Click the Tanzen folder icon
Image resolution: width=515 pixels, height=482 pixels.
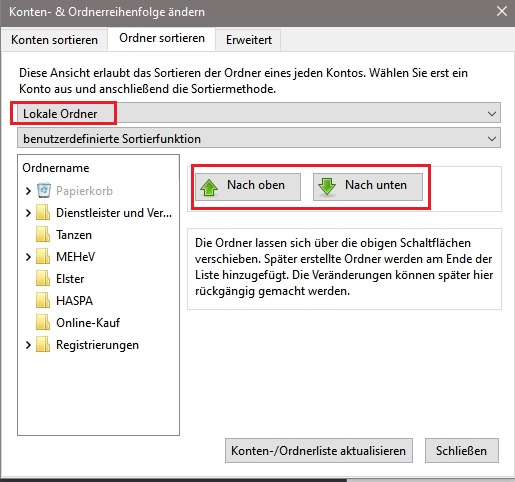pos(43,234)
